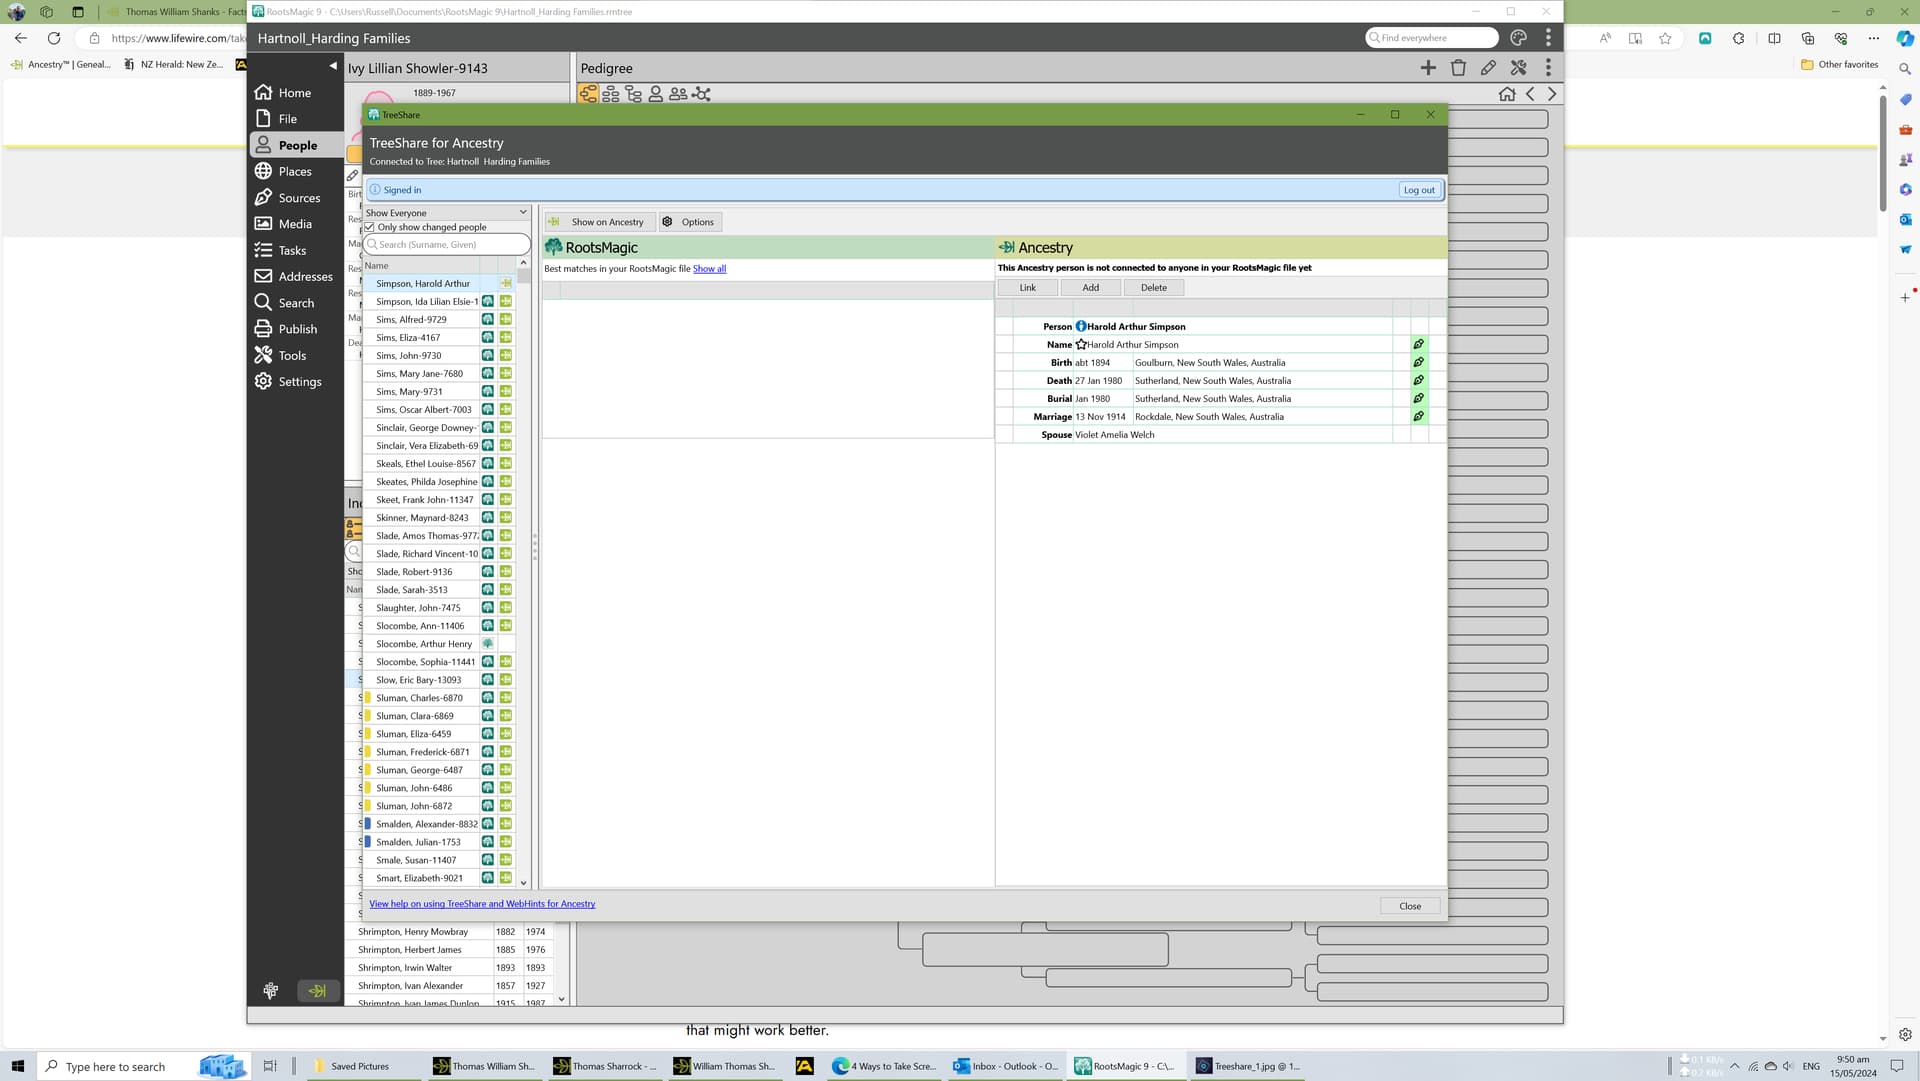Image resolution: width=1920 pixels, height=1081 pixels.
Task: Click the add person plus icon
Action: point(1428,68)
